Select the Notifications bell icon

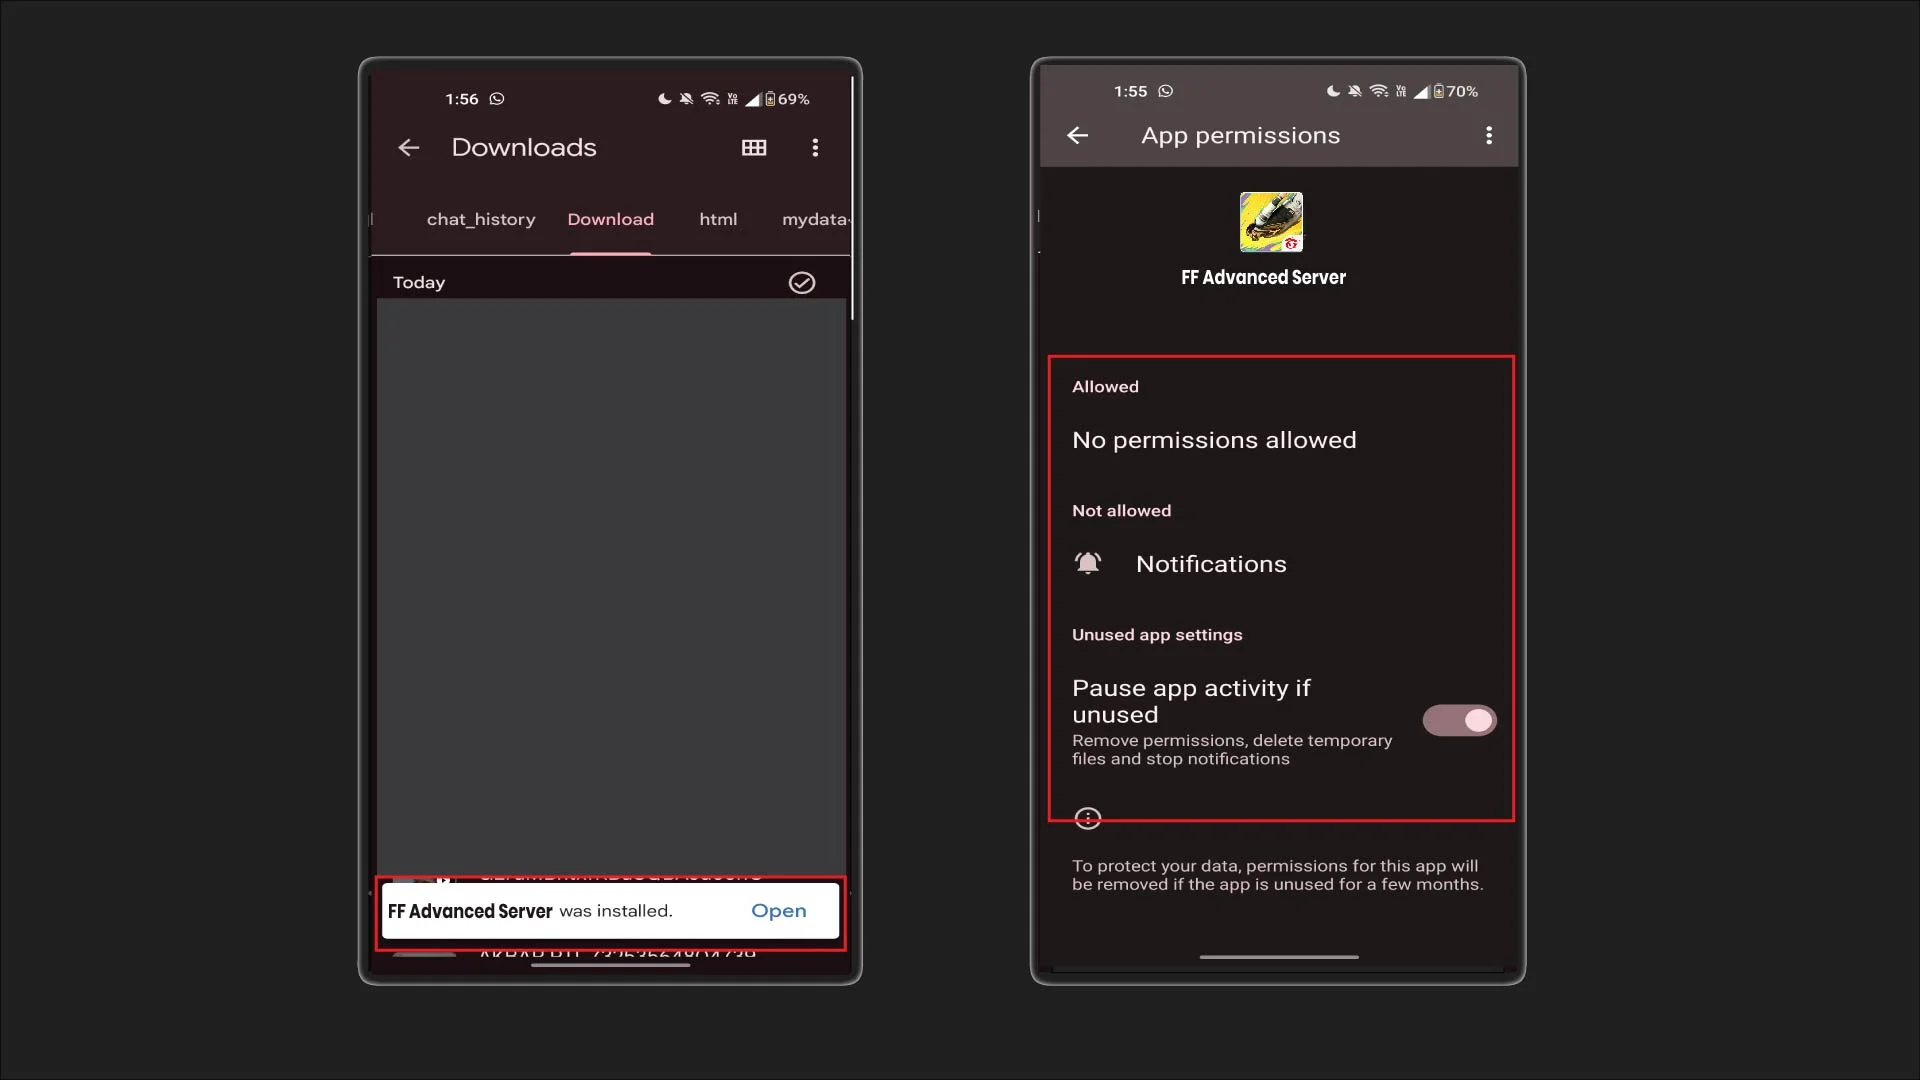[x=1088, y=563]
